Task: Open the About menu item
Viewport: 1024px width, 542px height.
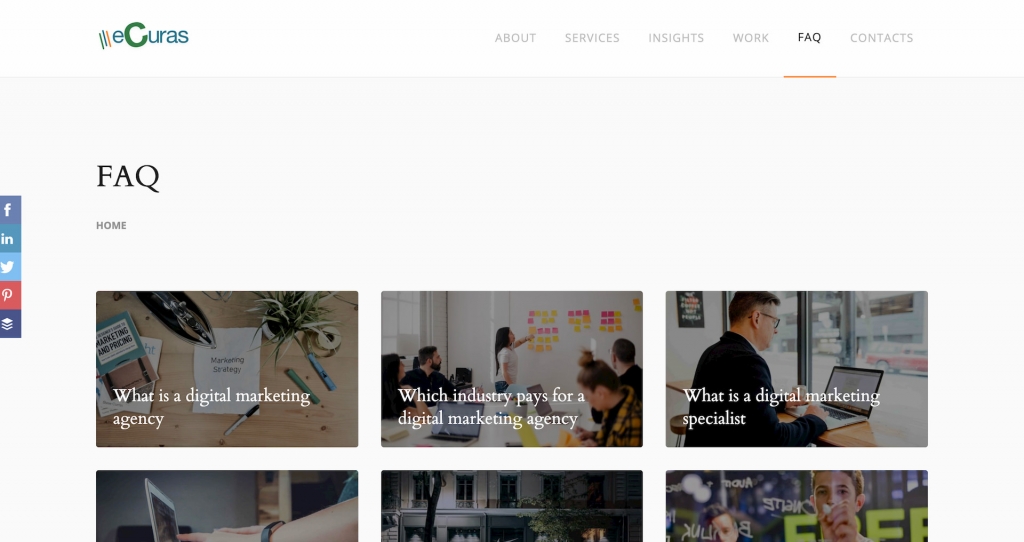Action: point(515,38)
